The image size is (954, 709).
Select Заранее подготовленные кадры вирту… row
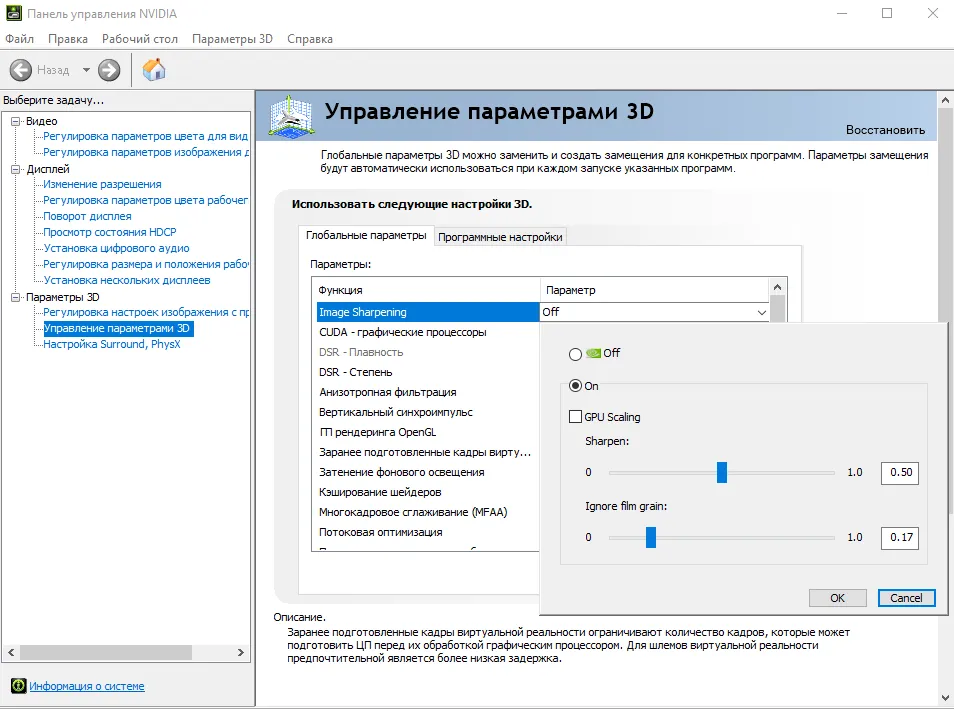[x=428, y=452]
